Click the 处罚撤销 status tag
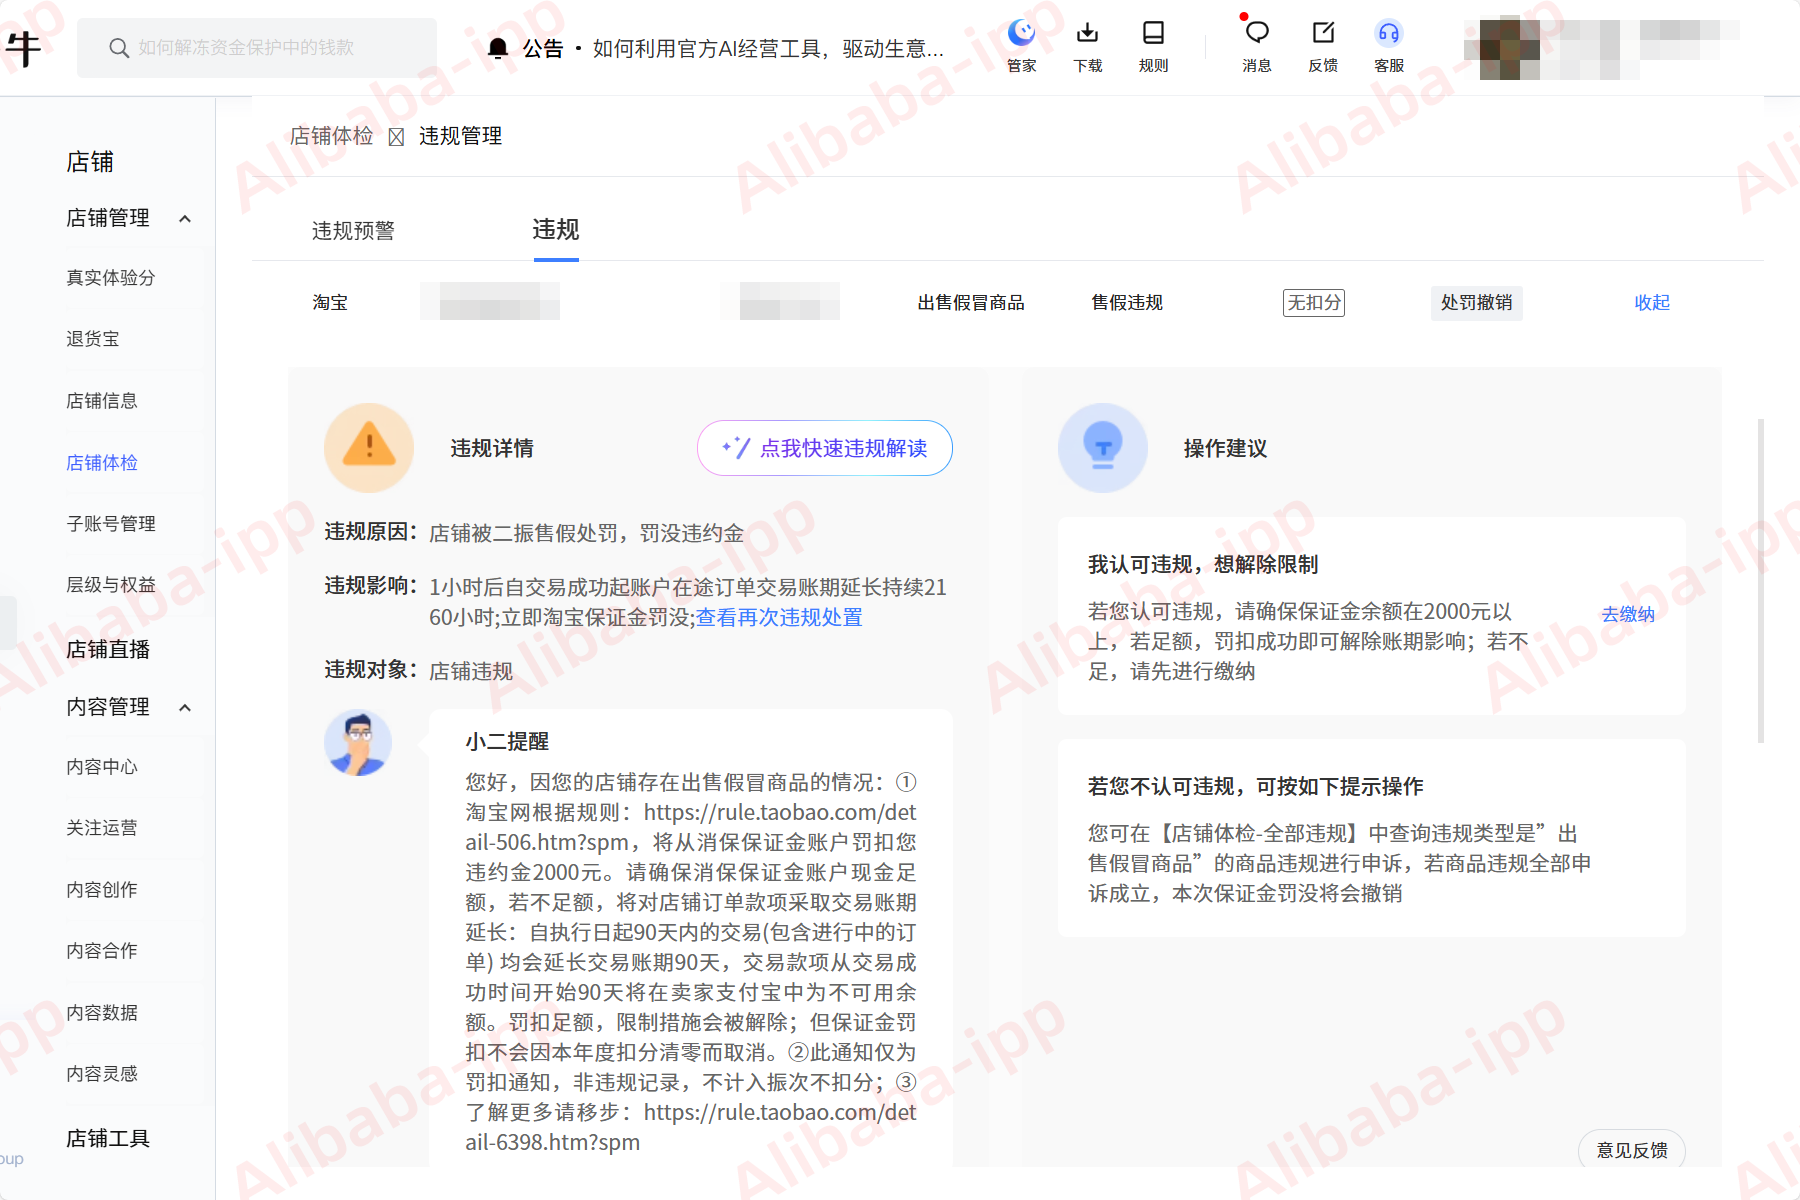1800x1200 pixels. click(1477, 302)
